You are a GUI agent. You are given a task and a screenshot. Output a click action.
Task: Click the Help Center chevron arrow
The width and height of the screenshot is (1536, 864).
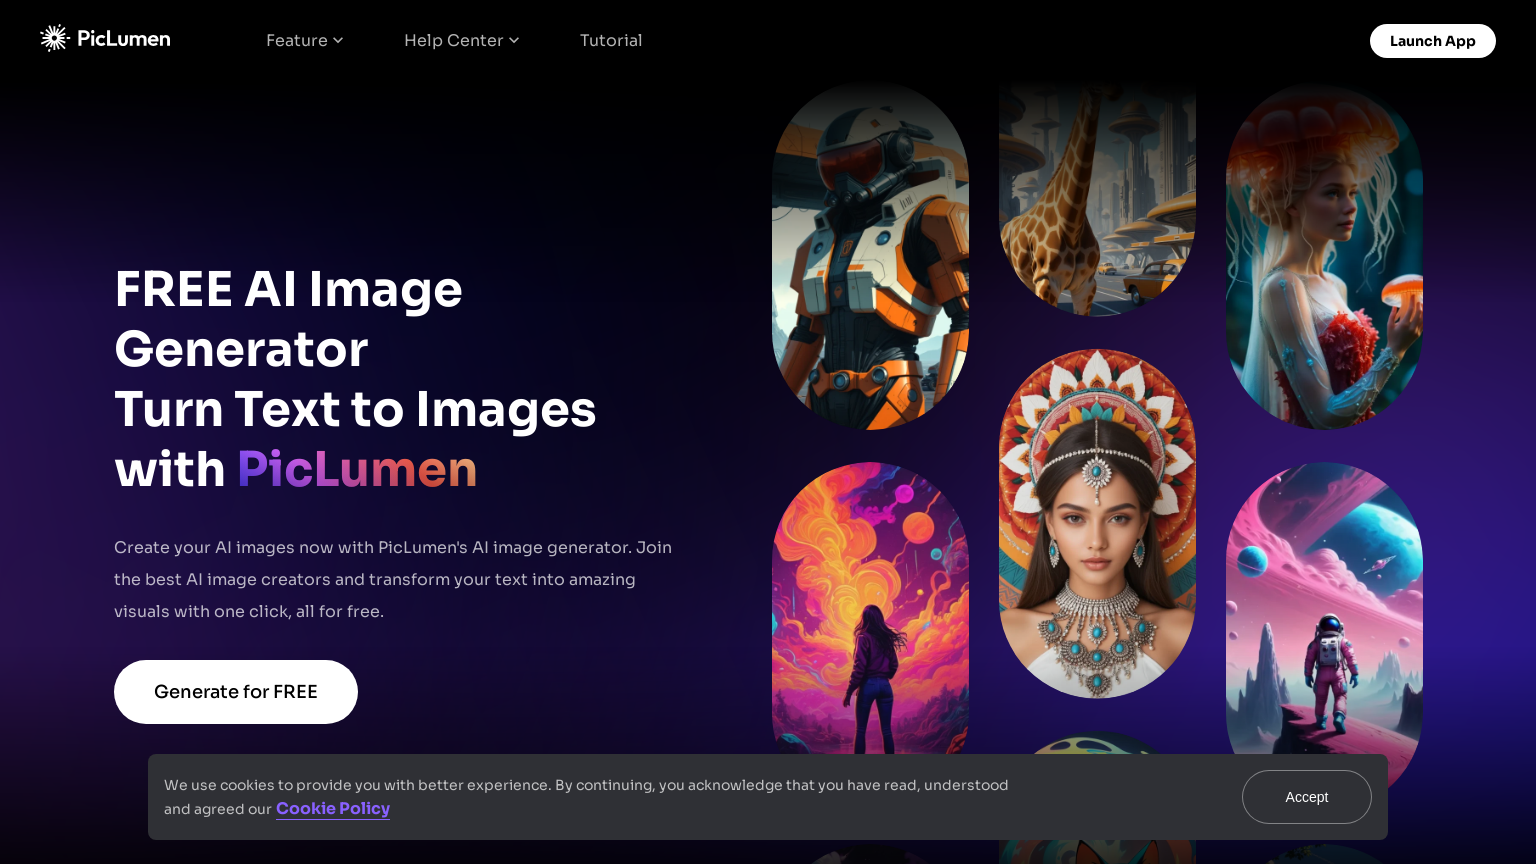[514, 41]
